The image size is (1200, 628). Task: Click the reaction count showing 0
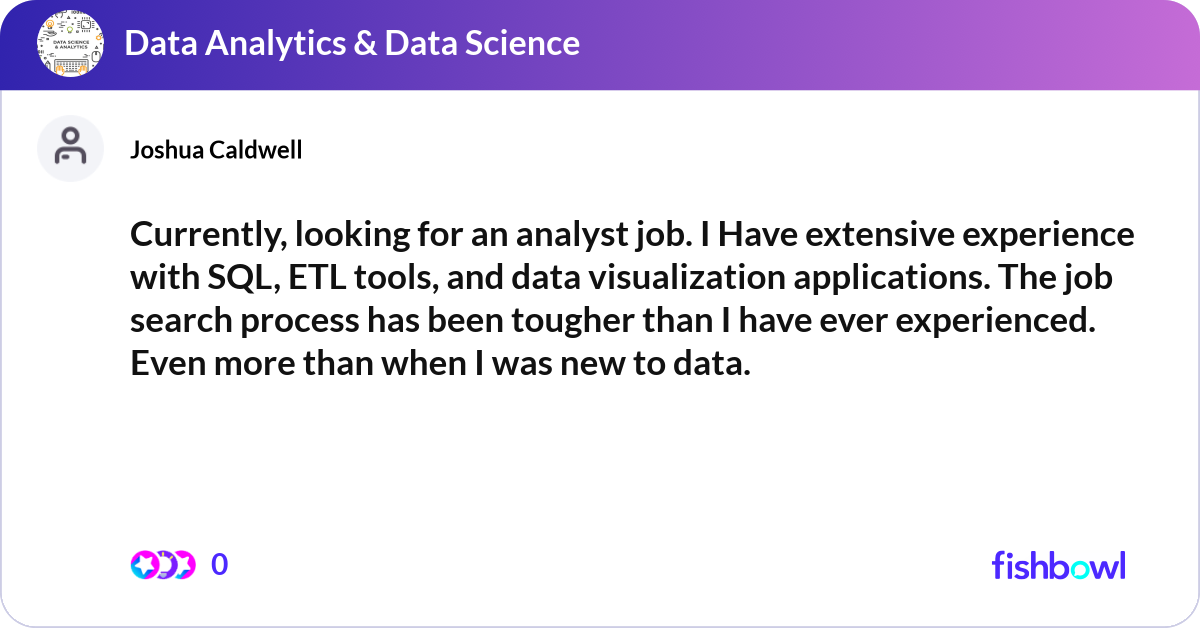(x=220, y=565)
